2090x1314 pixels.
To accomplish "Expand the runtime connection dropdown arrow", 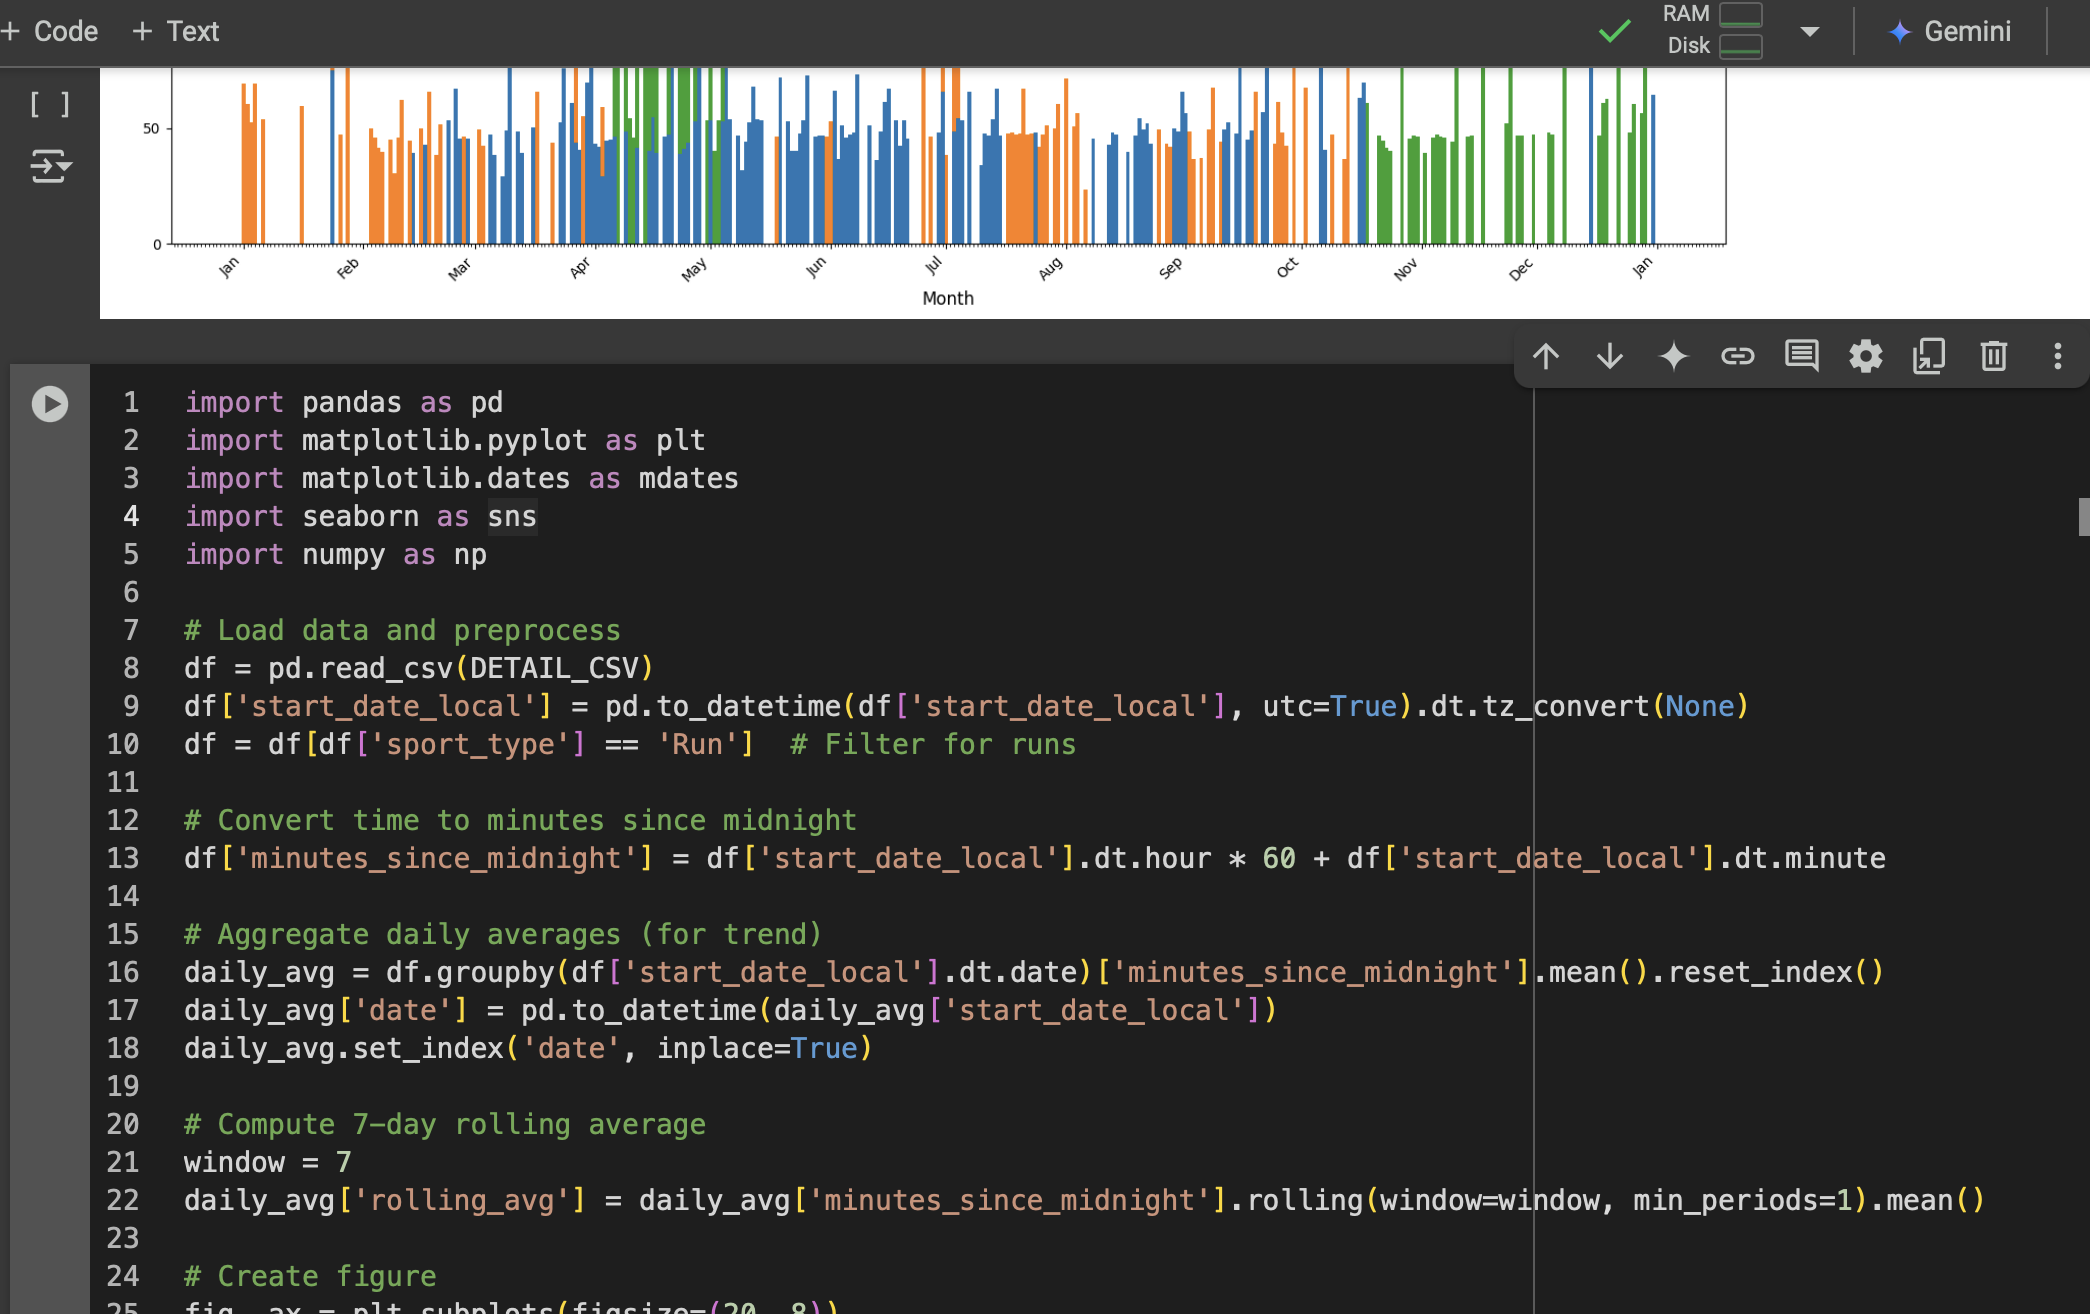I will click(1809, 31).
